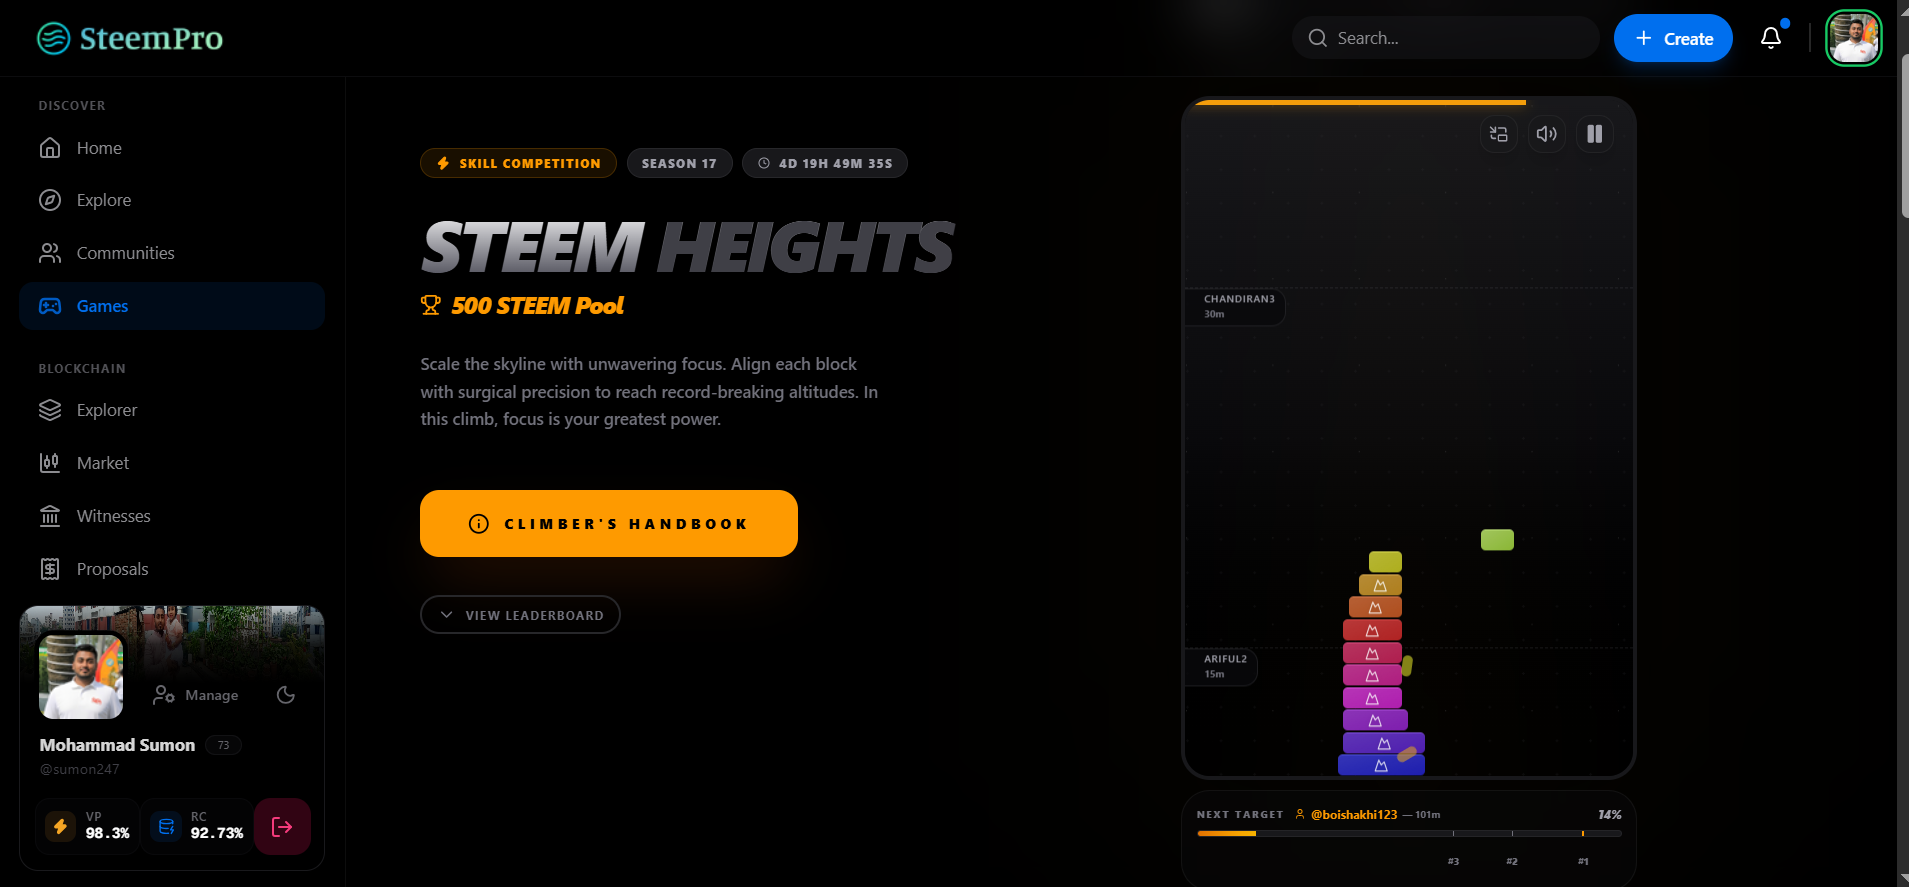This screenshot has width=1909, height=887.
Task: Click the 500 STEEM Pool trophy icon
Action: point(431,305)
